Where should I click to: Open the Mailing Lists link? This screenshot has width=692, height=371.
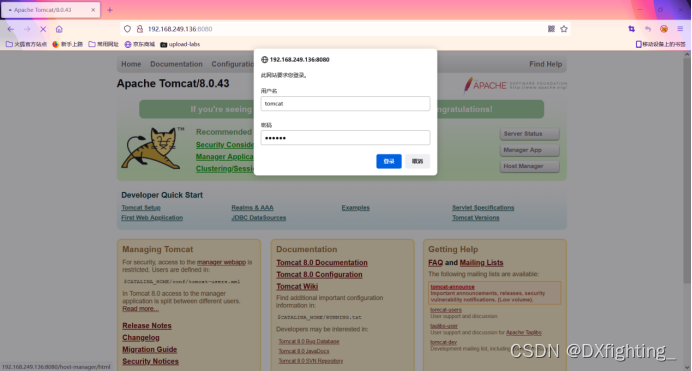coord(481,262)
